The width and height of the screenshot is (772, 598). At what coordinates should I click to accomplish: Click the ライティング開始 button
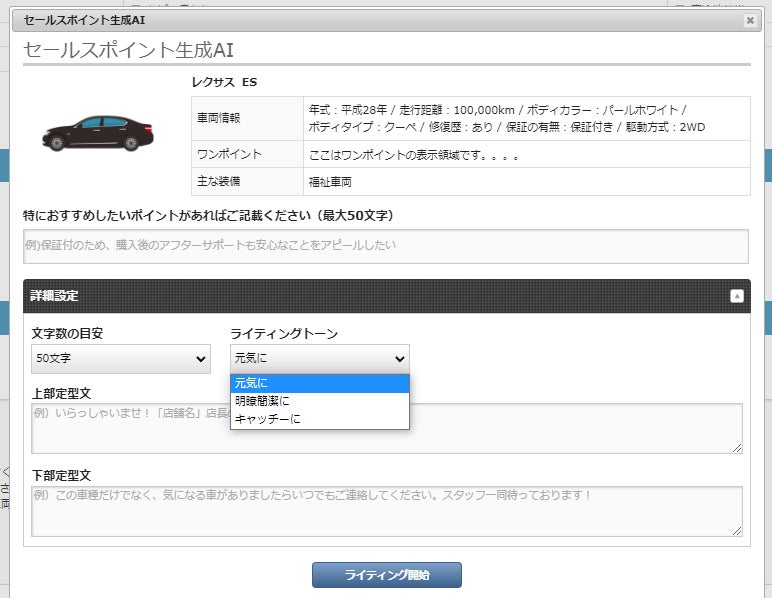(x=387, y=575)
